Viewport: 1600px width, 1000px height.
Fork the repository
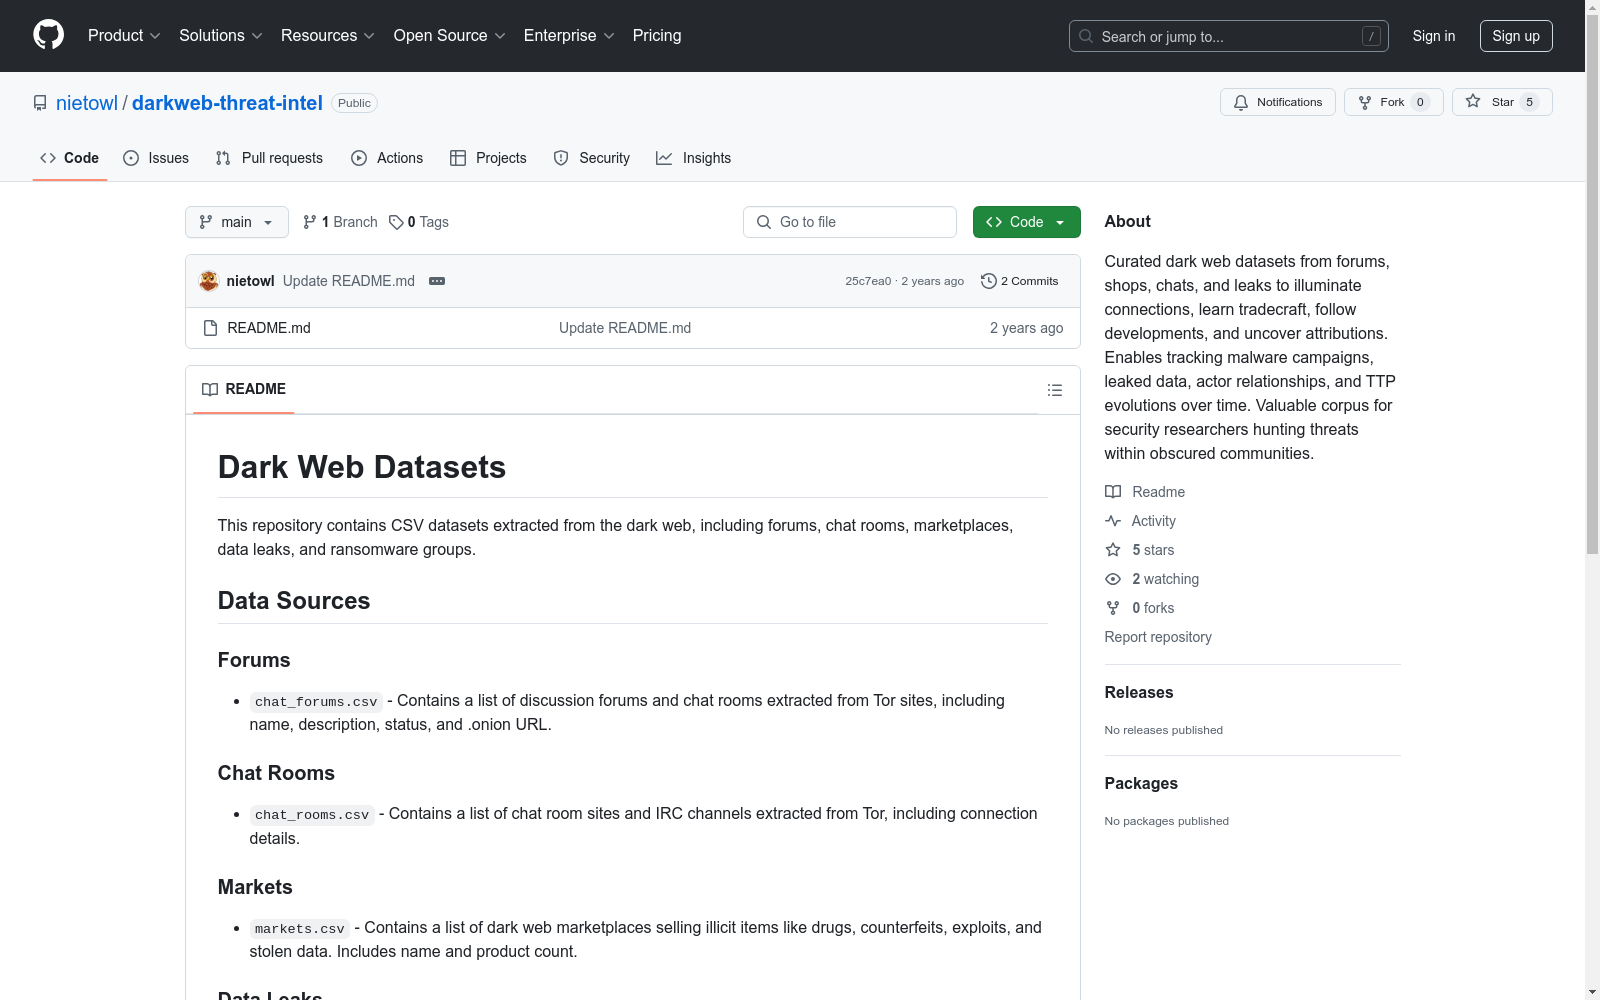pos(1394,102)
